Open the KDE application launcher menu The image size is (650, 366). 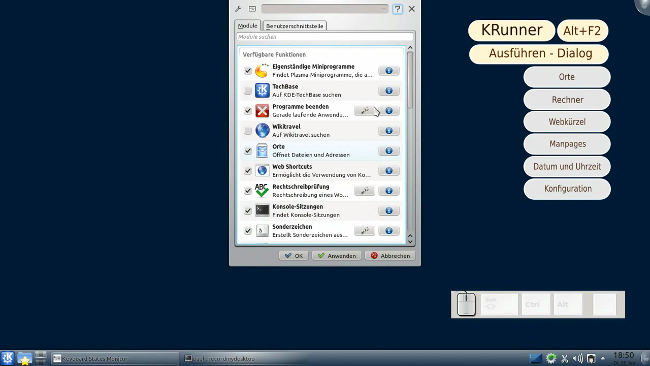[x=7, y=358]
